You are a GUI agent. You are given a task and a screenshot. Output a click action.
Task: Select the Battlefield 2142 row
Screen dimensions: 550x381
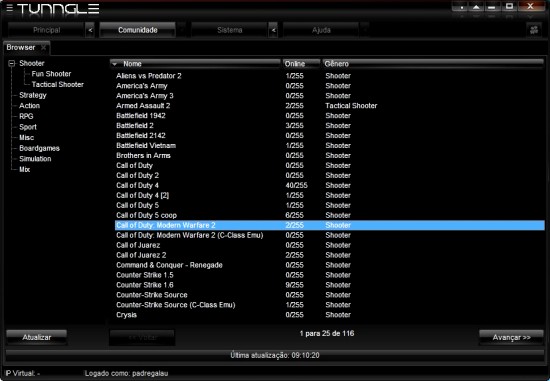pos(329,135)
